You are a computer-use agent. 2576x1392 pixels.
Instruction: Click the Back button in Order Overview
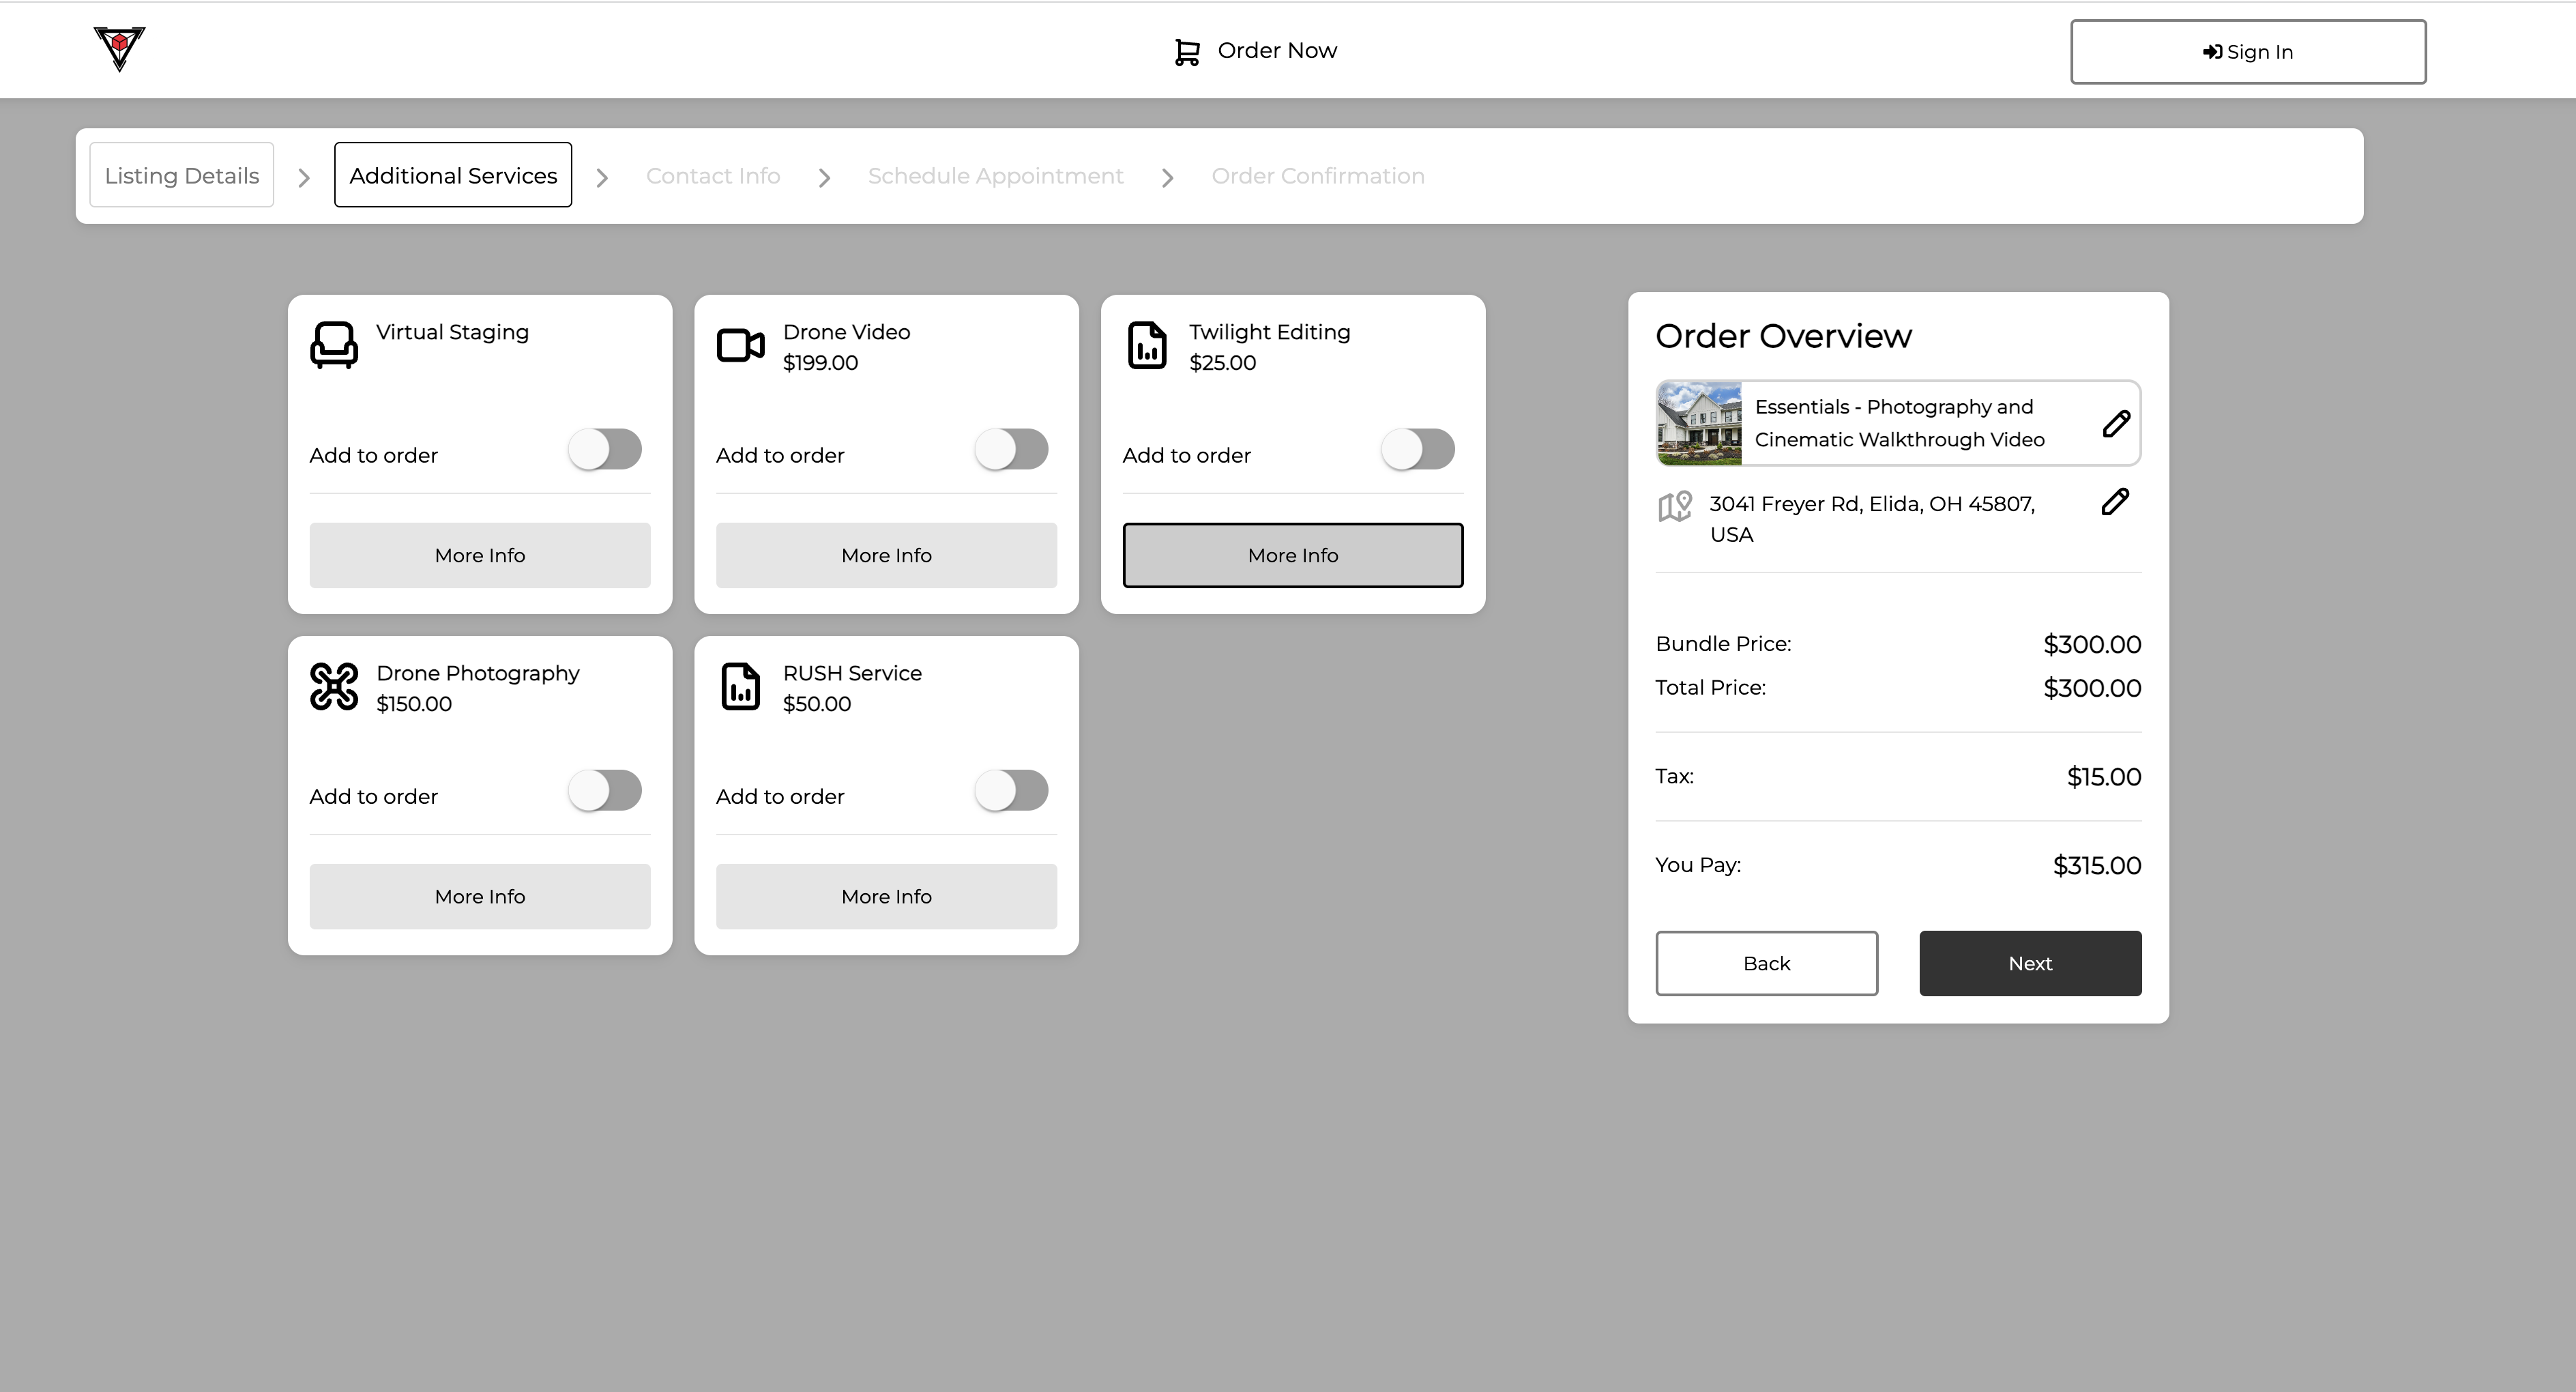1767,963
